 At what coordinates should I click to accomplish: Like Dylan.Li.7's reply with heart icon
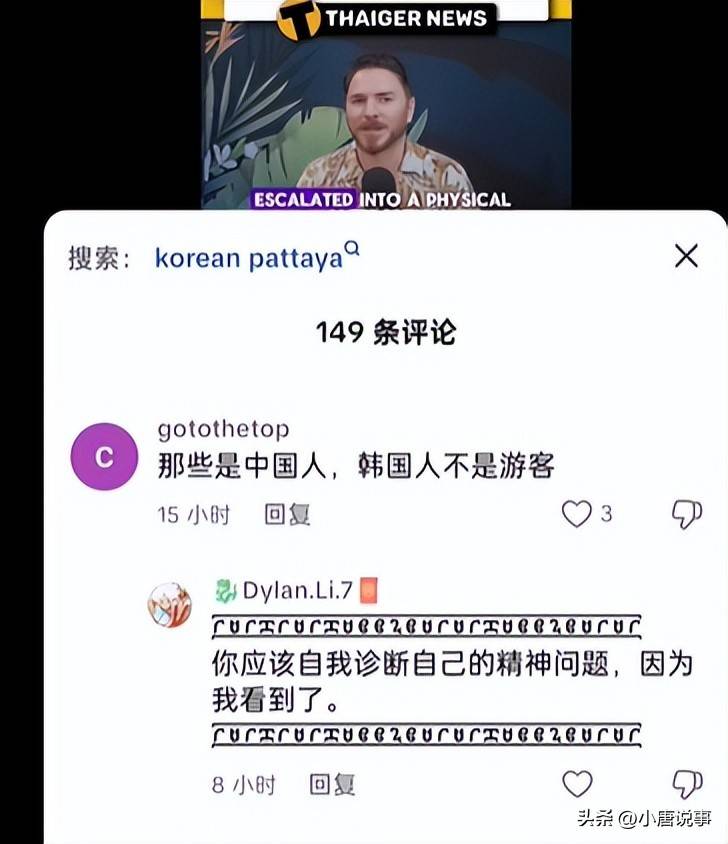[x=577, y=784]
